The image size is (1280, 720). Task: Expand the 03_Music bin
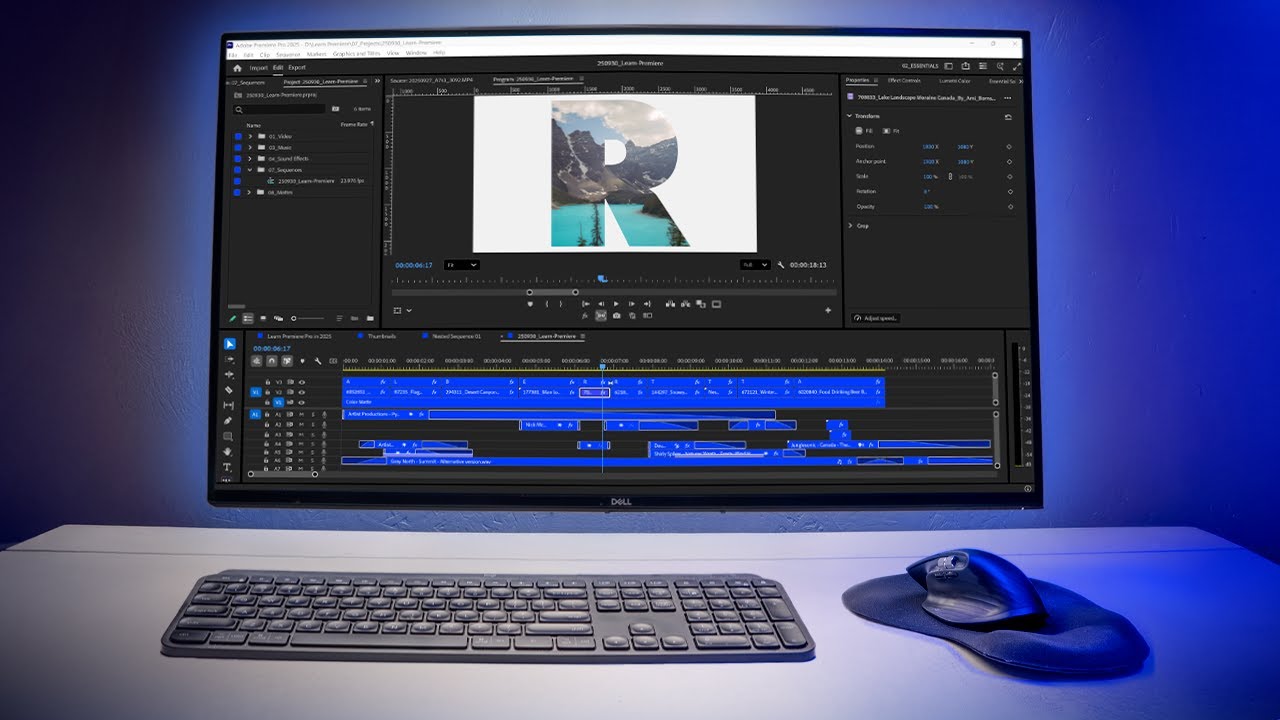tap(250, 147)
